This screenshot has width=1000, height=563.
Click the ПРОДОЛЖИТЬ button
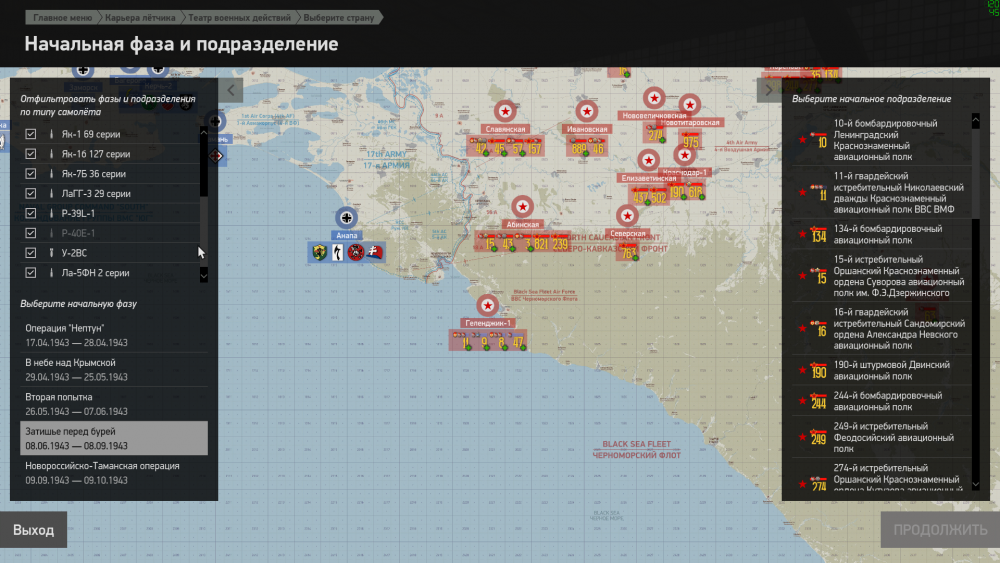(x=940, y=530)
